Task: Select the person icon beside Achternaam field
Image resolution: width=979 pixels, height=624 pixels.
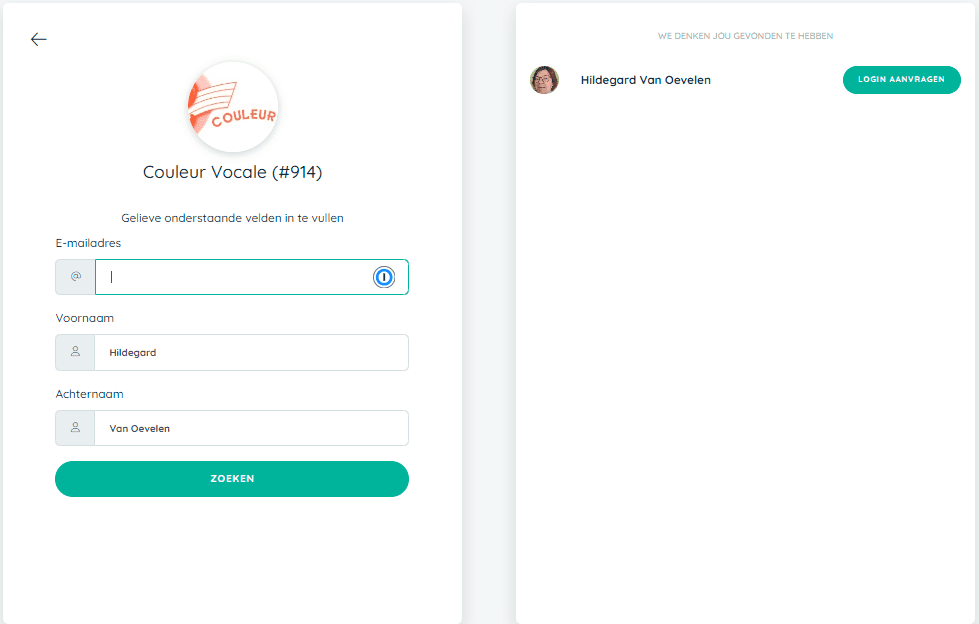Action: coord(76,428)
